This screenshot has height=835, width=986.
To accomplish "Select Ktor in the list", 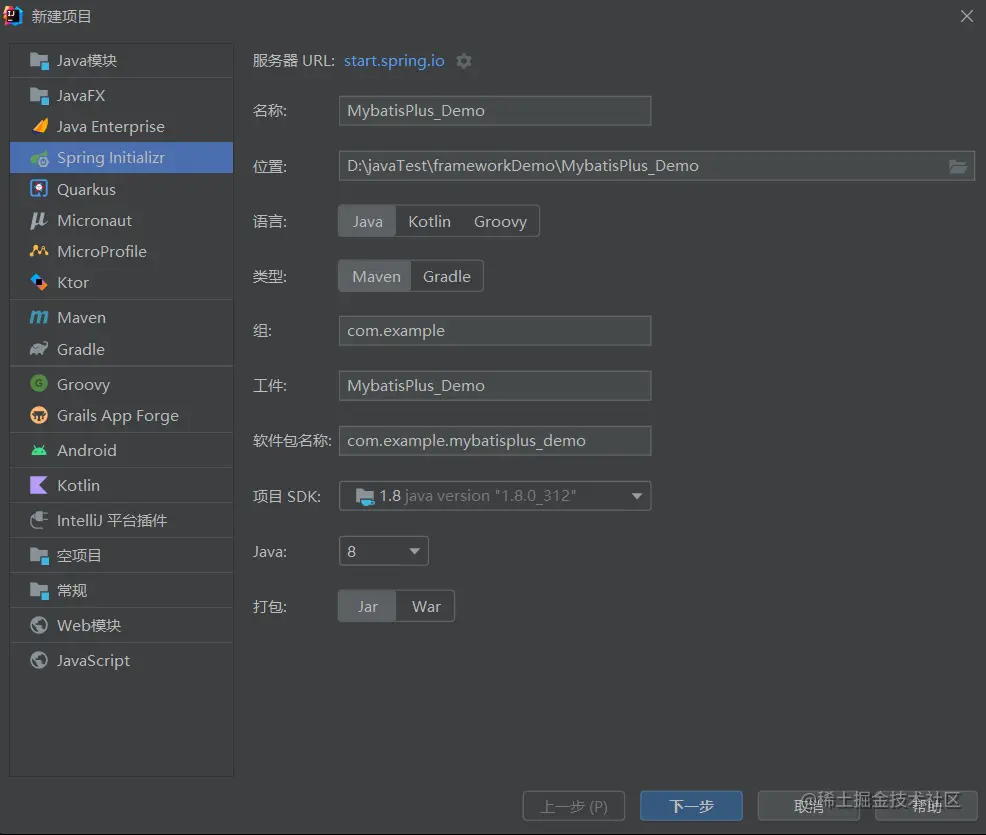I will 121,283.
